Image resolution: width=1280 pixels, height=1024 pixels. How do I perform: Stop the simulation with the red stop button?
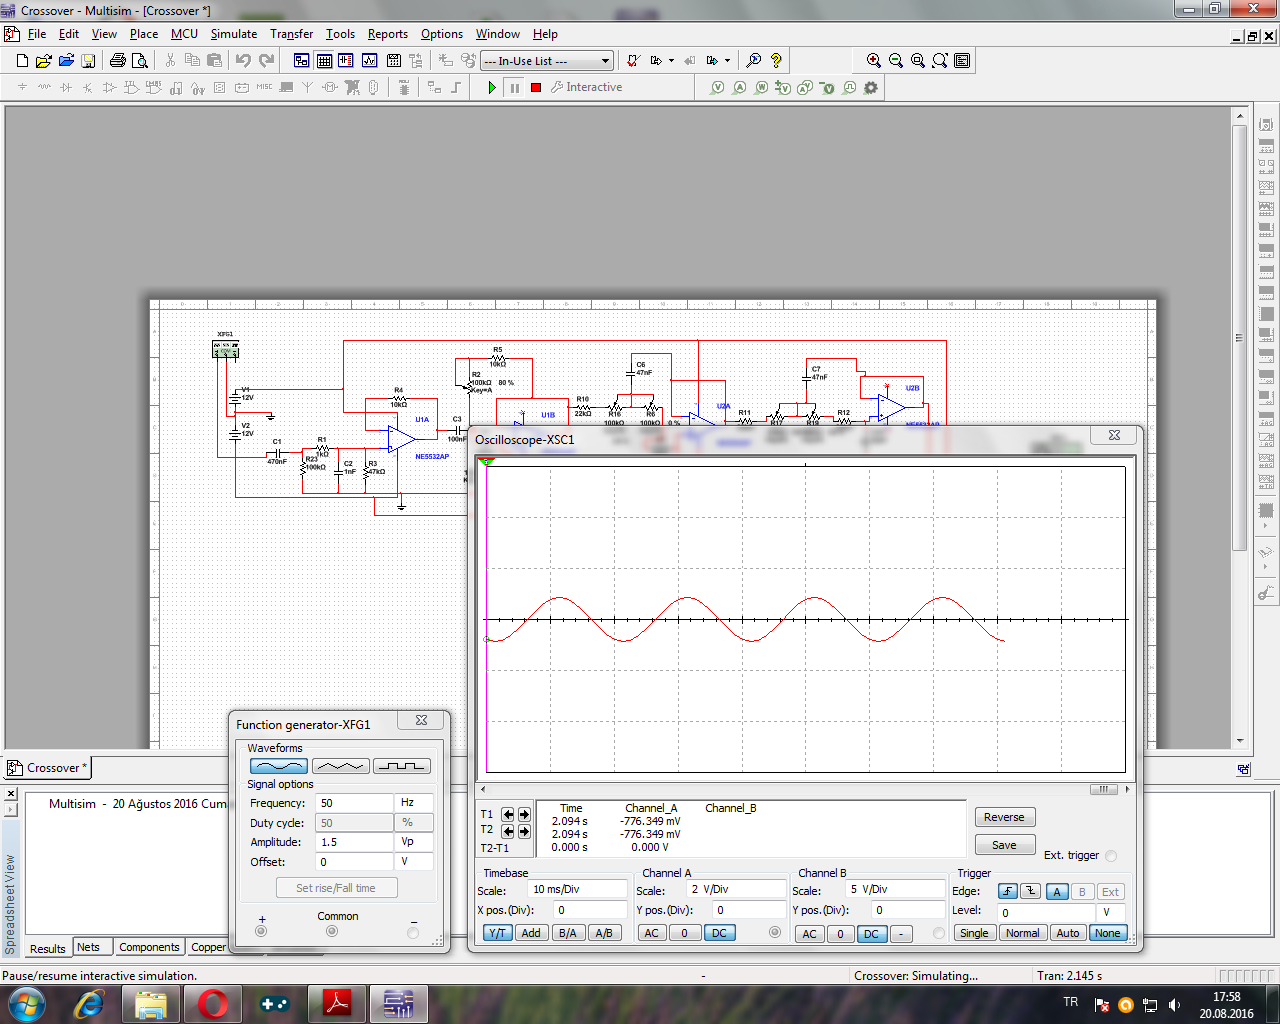click(536, 88)
